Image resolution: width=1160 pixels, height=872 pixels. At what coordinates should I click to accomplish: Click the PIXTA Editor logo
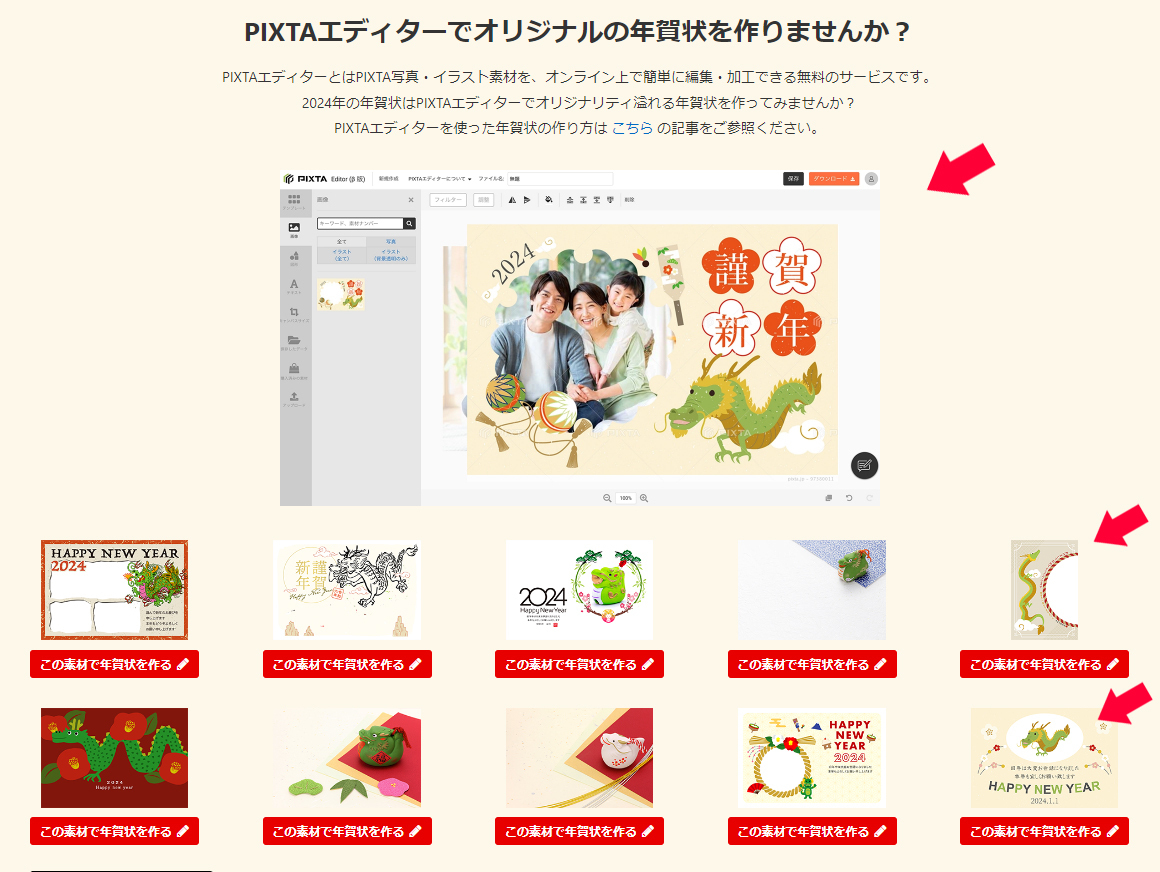click(x=324, y=179)
